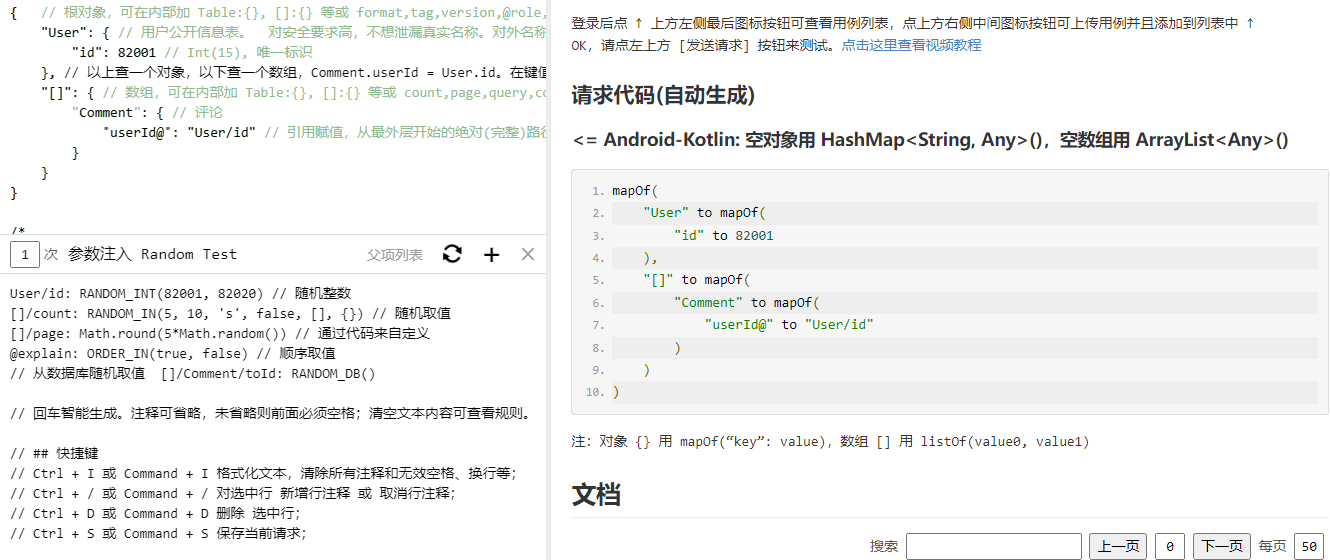Screen dimensions: 1330x560
Task: Click the 下一页 next page button
Action: [1221, 546]
